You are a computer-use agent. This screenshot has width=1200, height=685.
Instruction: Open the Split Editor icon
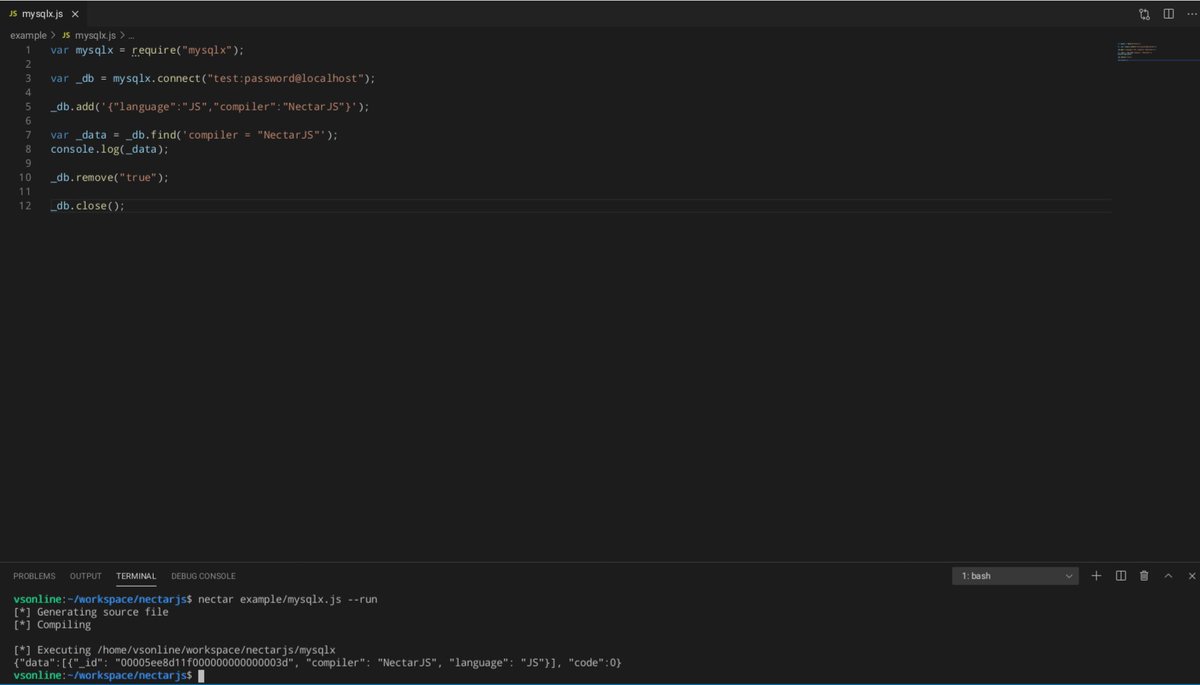coord(1166,13)
